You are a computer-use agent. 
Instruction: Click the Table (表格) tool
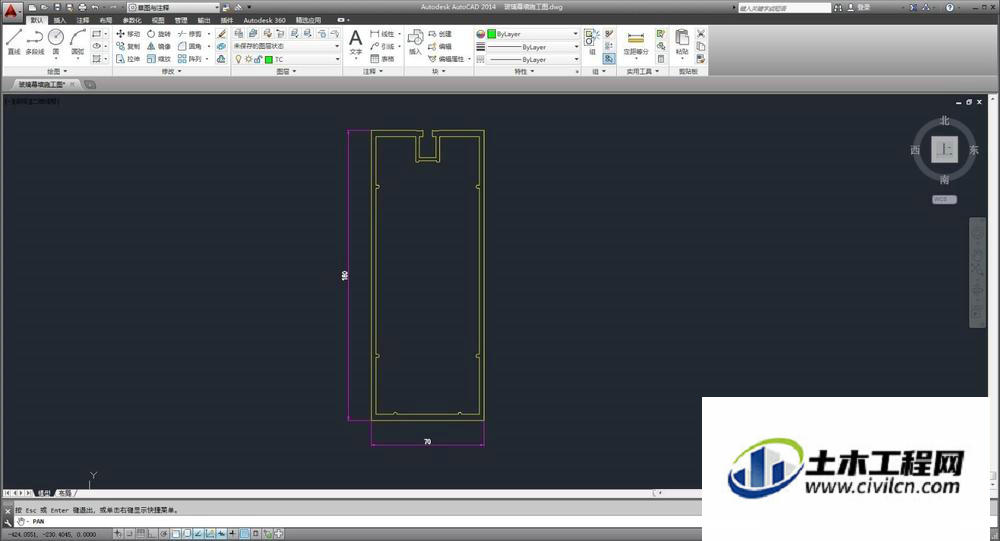click(381, 59)
